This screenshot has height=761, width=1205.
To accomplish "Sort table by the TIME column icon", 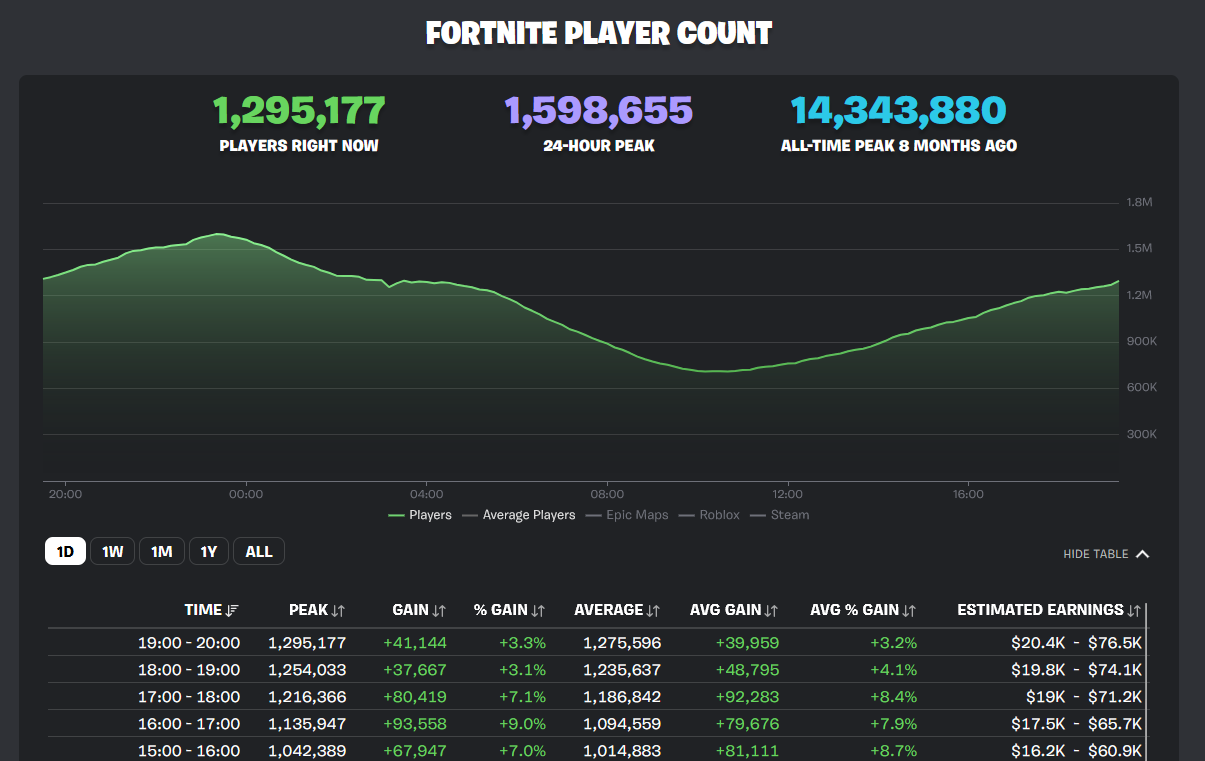I will tap(232, 610).
